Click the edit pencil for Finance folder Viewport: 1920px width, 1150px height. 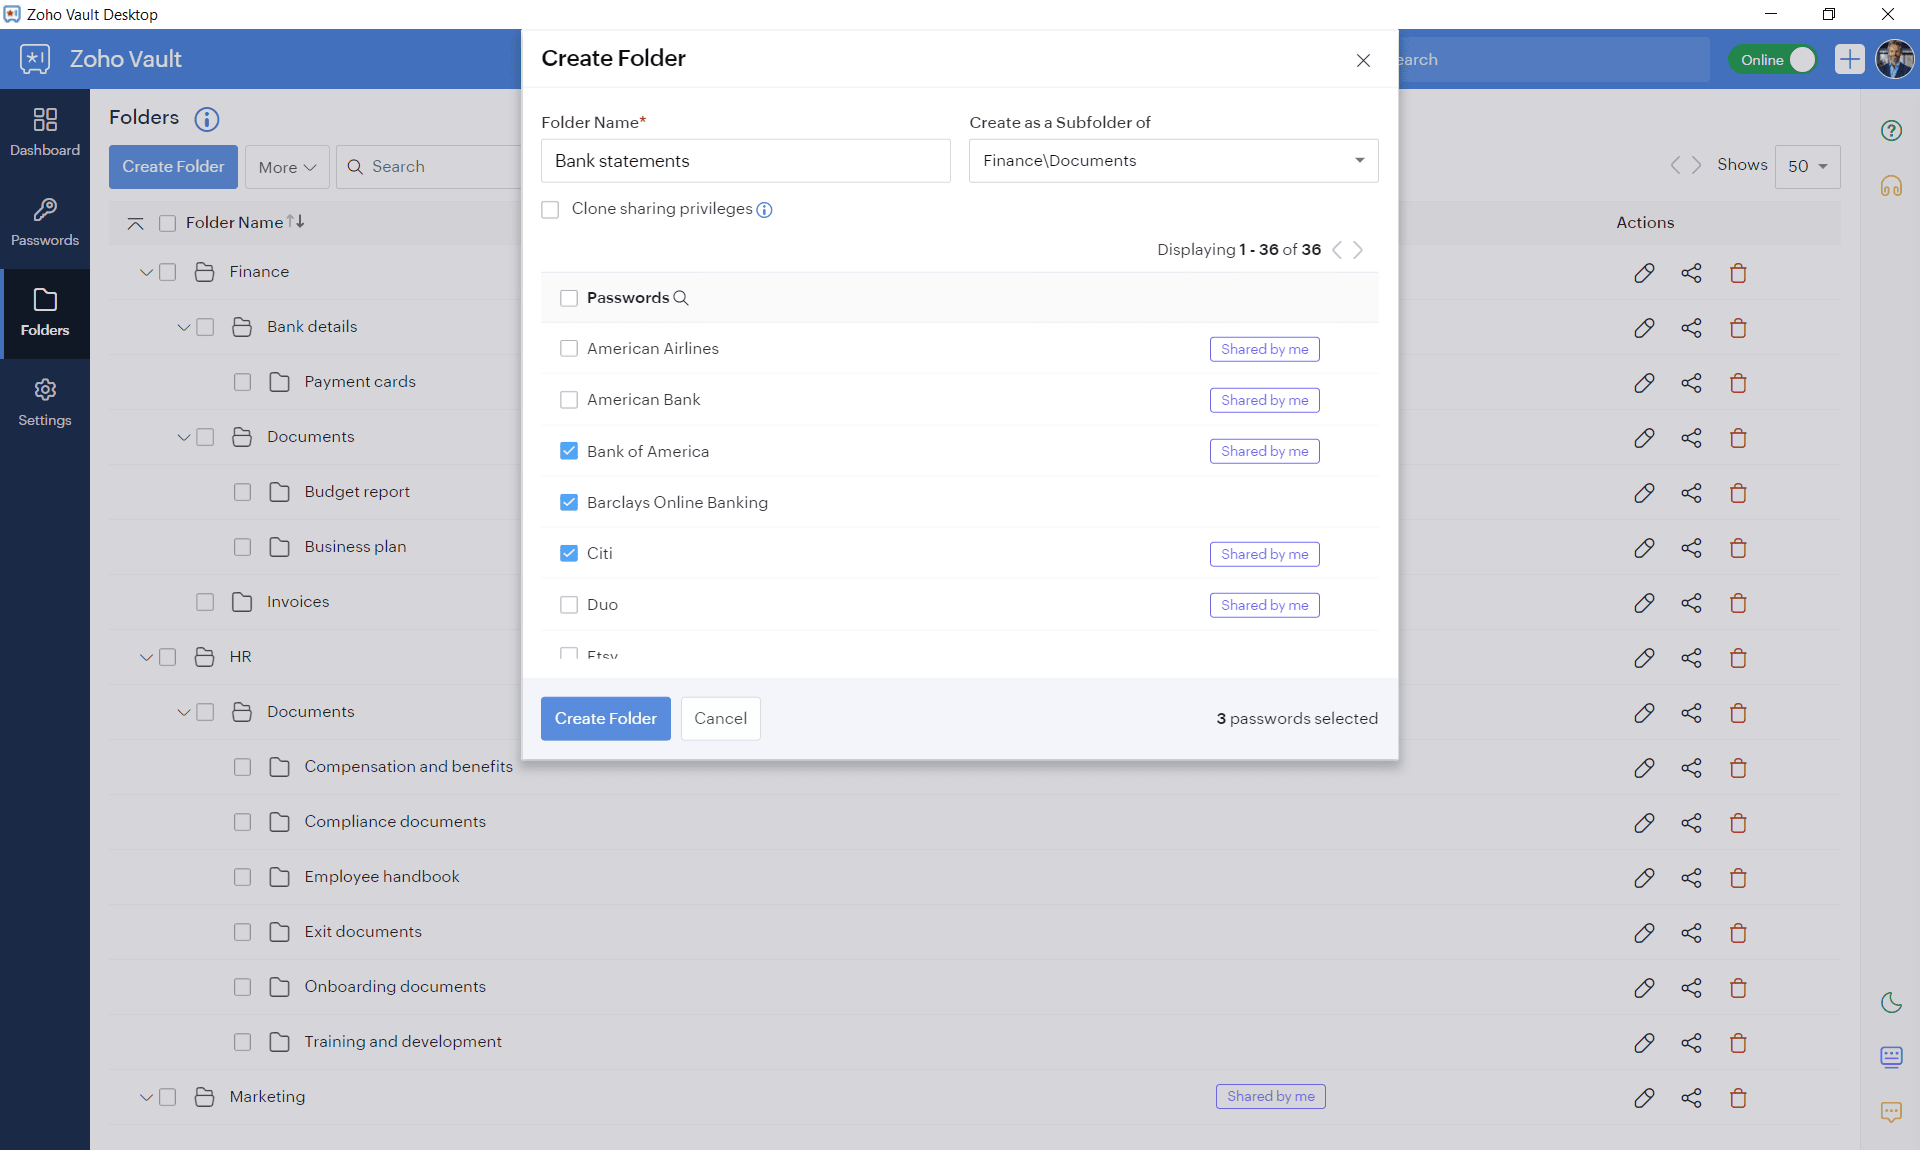click(x=1644, y=273)
